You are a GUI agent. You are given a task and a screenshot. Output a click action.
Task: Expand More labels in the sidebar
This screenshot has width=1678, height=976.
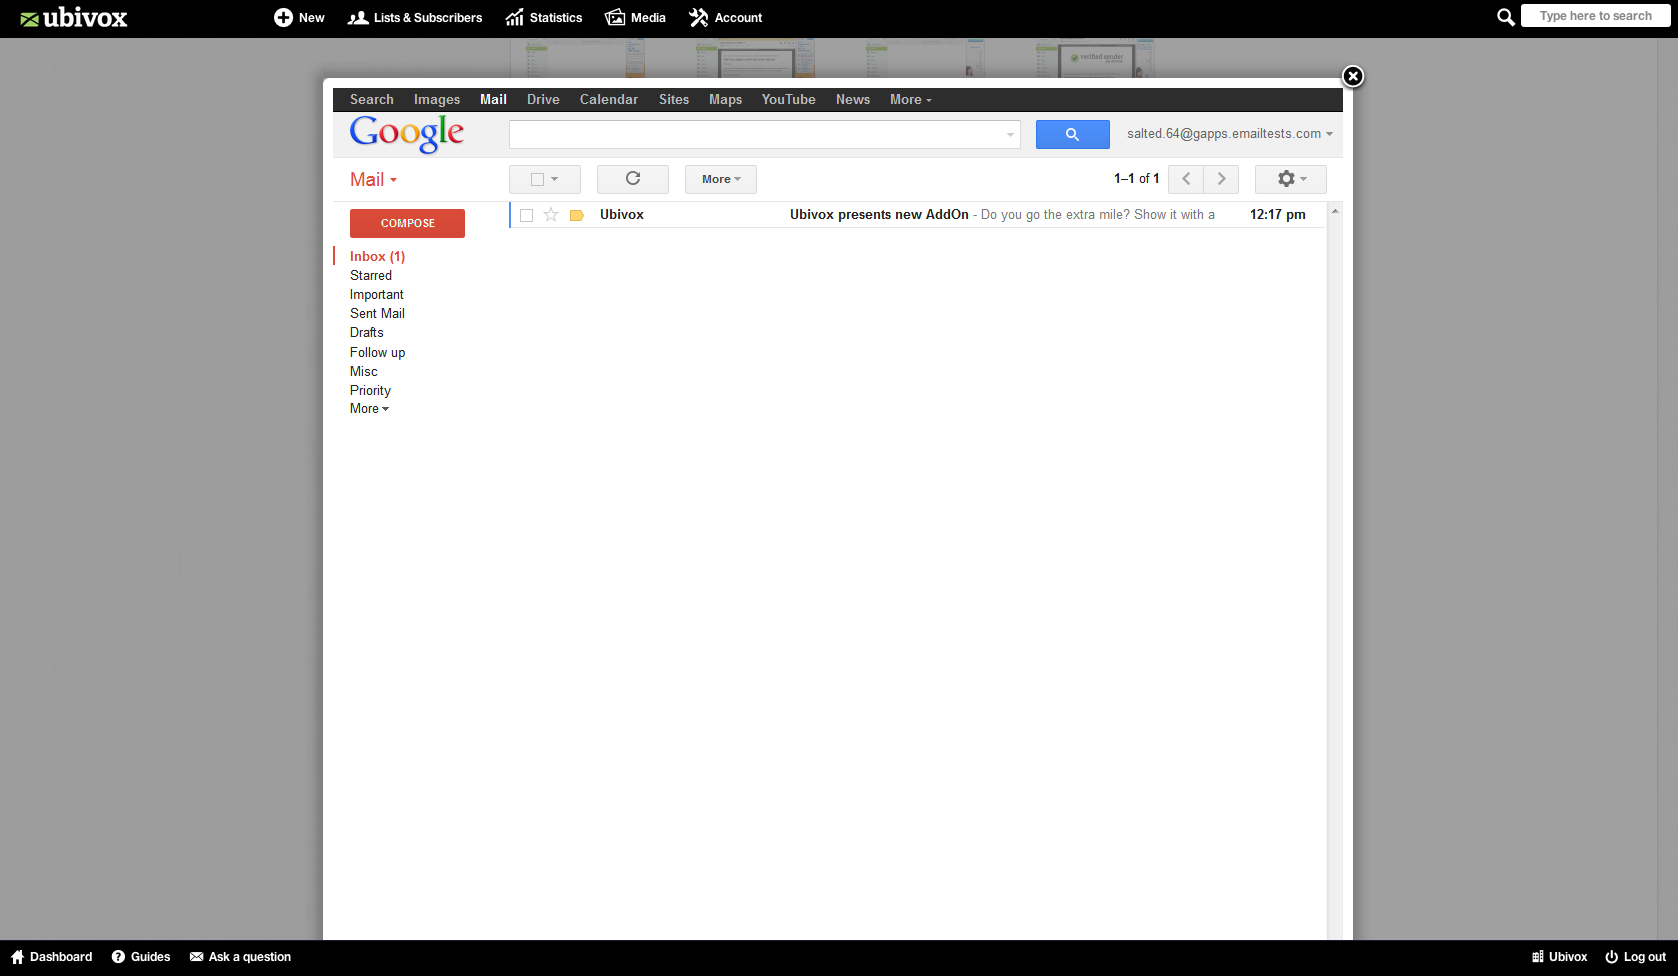[x=369, y=409]
